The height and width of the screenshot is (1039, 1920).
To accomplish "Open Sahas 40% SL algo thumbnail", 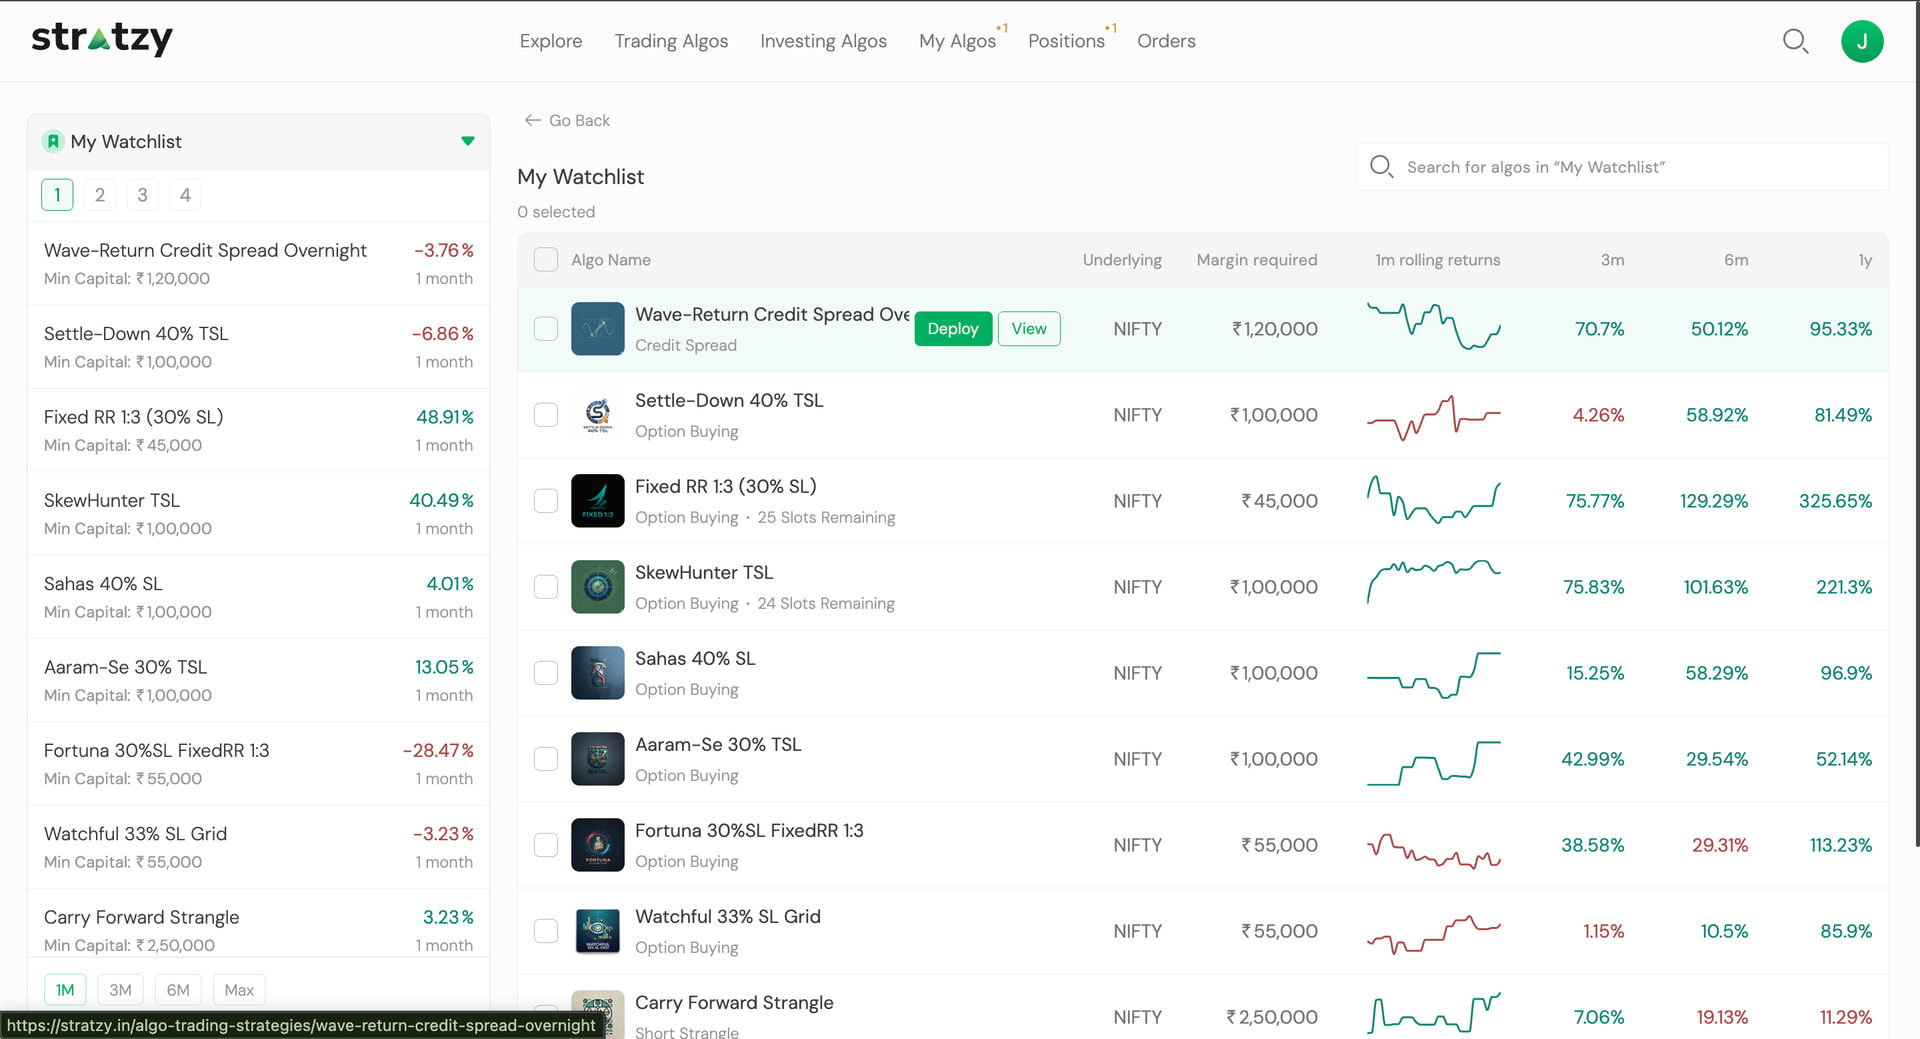I will (x=598, y=673).
